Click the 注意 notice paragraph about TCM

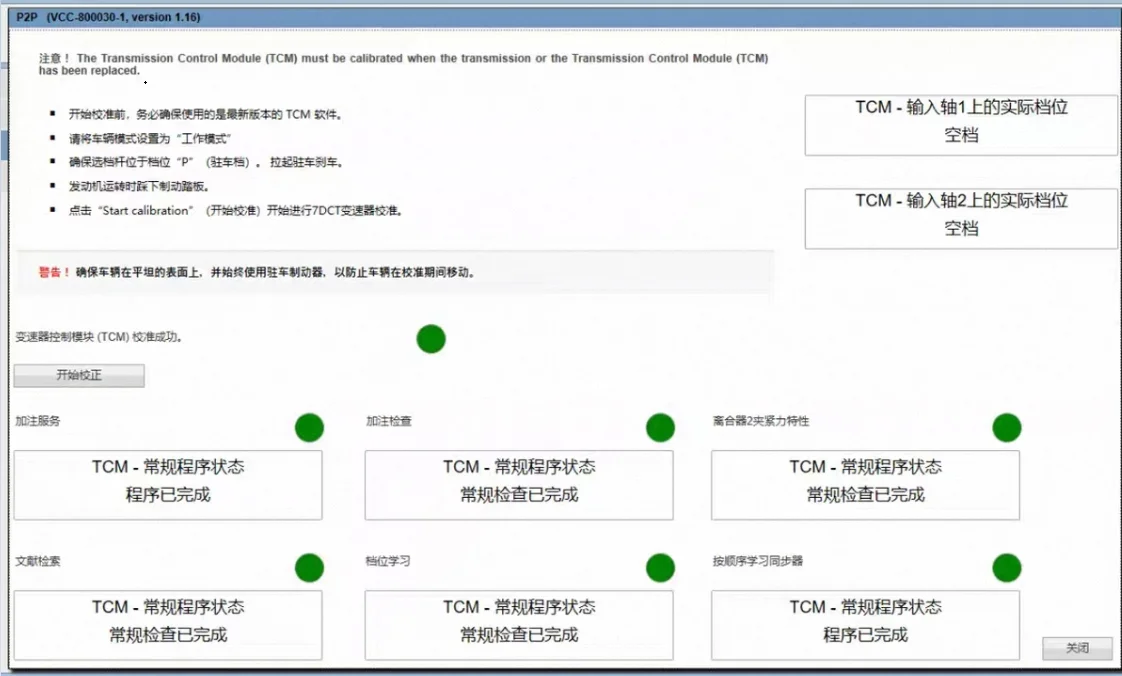[x=404, y=64]
